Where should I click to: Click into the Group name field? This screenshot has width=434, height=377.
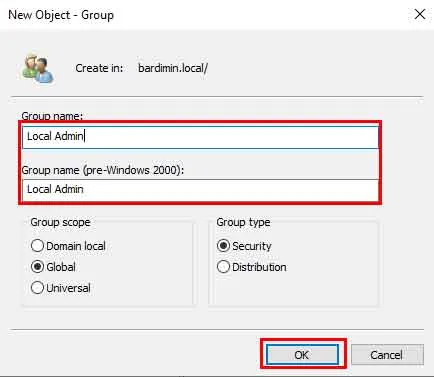click(200, 137)
